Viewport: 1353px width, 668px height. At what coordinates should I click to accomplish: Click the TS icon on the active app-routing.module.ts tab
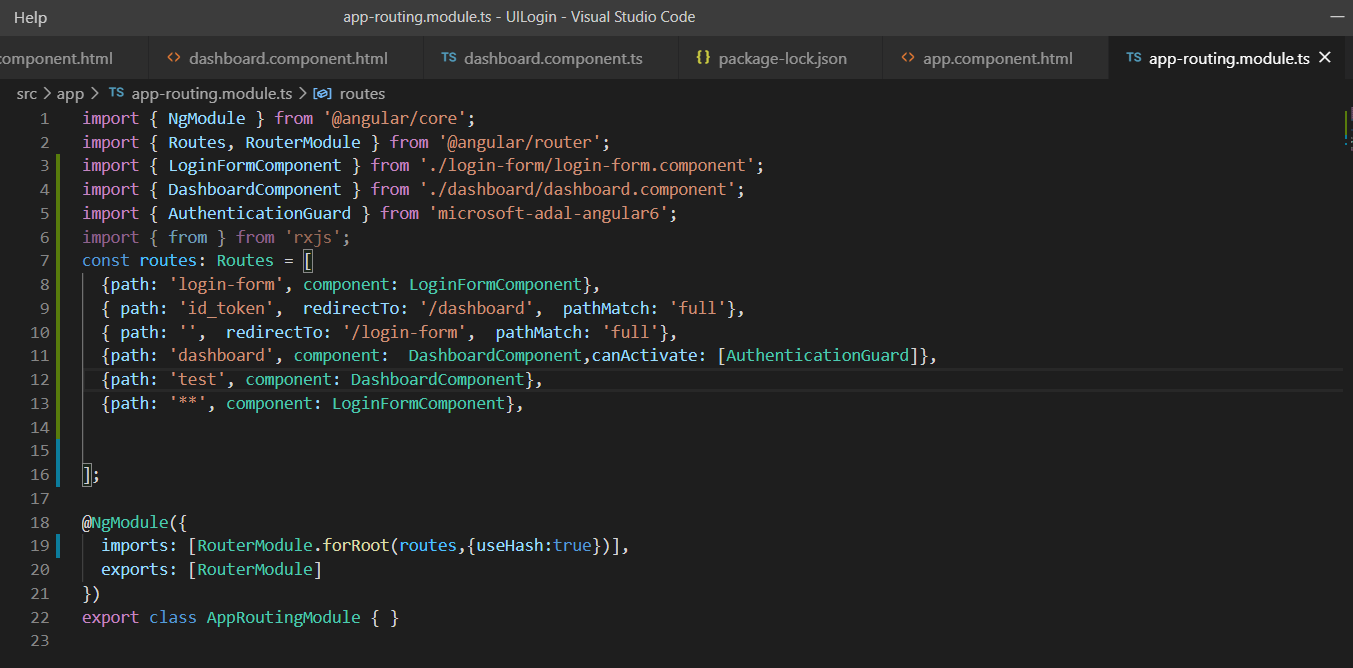click(1131, 57)
